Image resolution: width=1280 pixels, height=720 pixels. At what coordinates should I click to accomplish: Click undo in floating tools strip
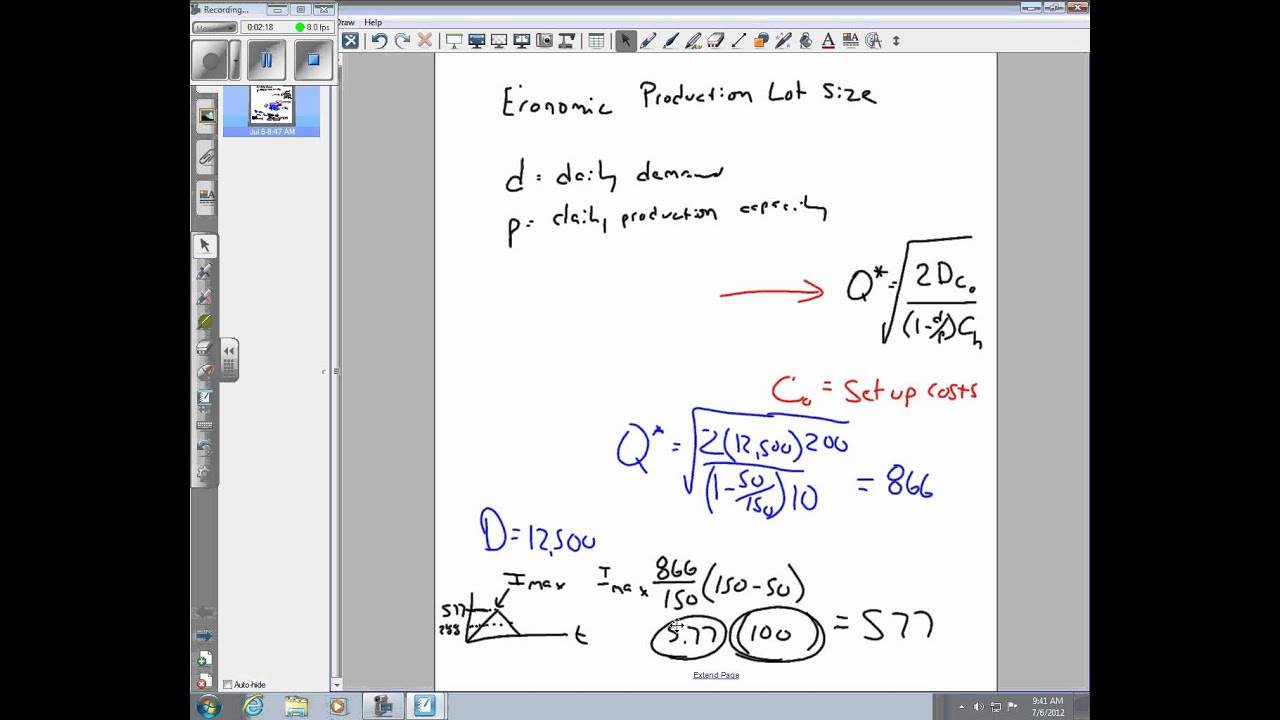point(205,448)
